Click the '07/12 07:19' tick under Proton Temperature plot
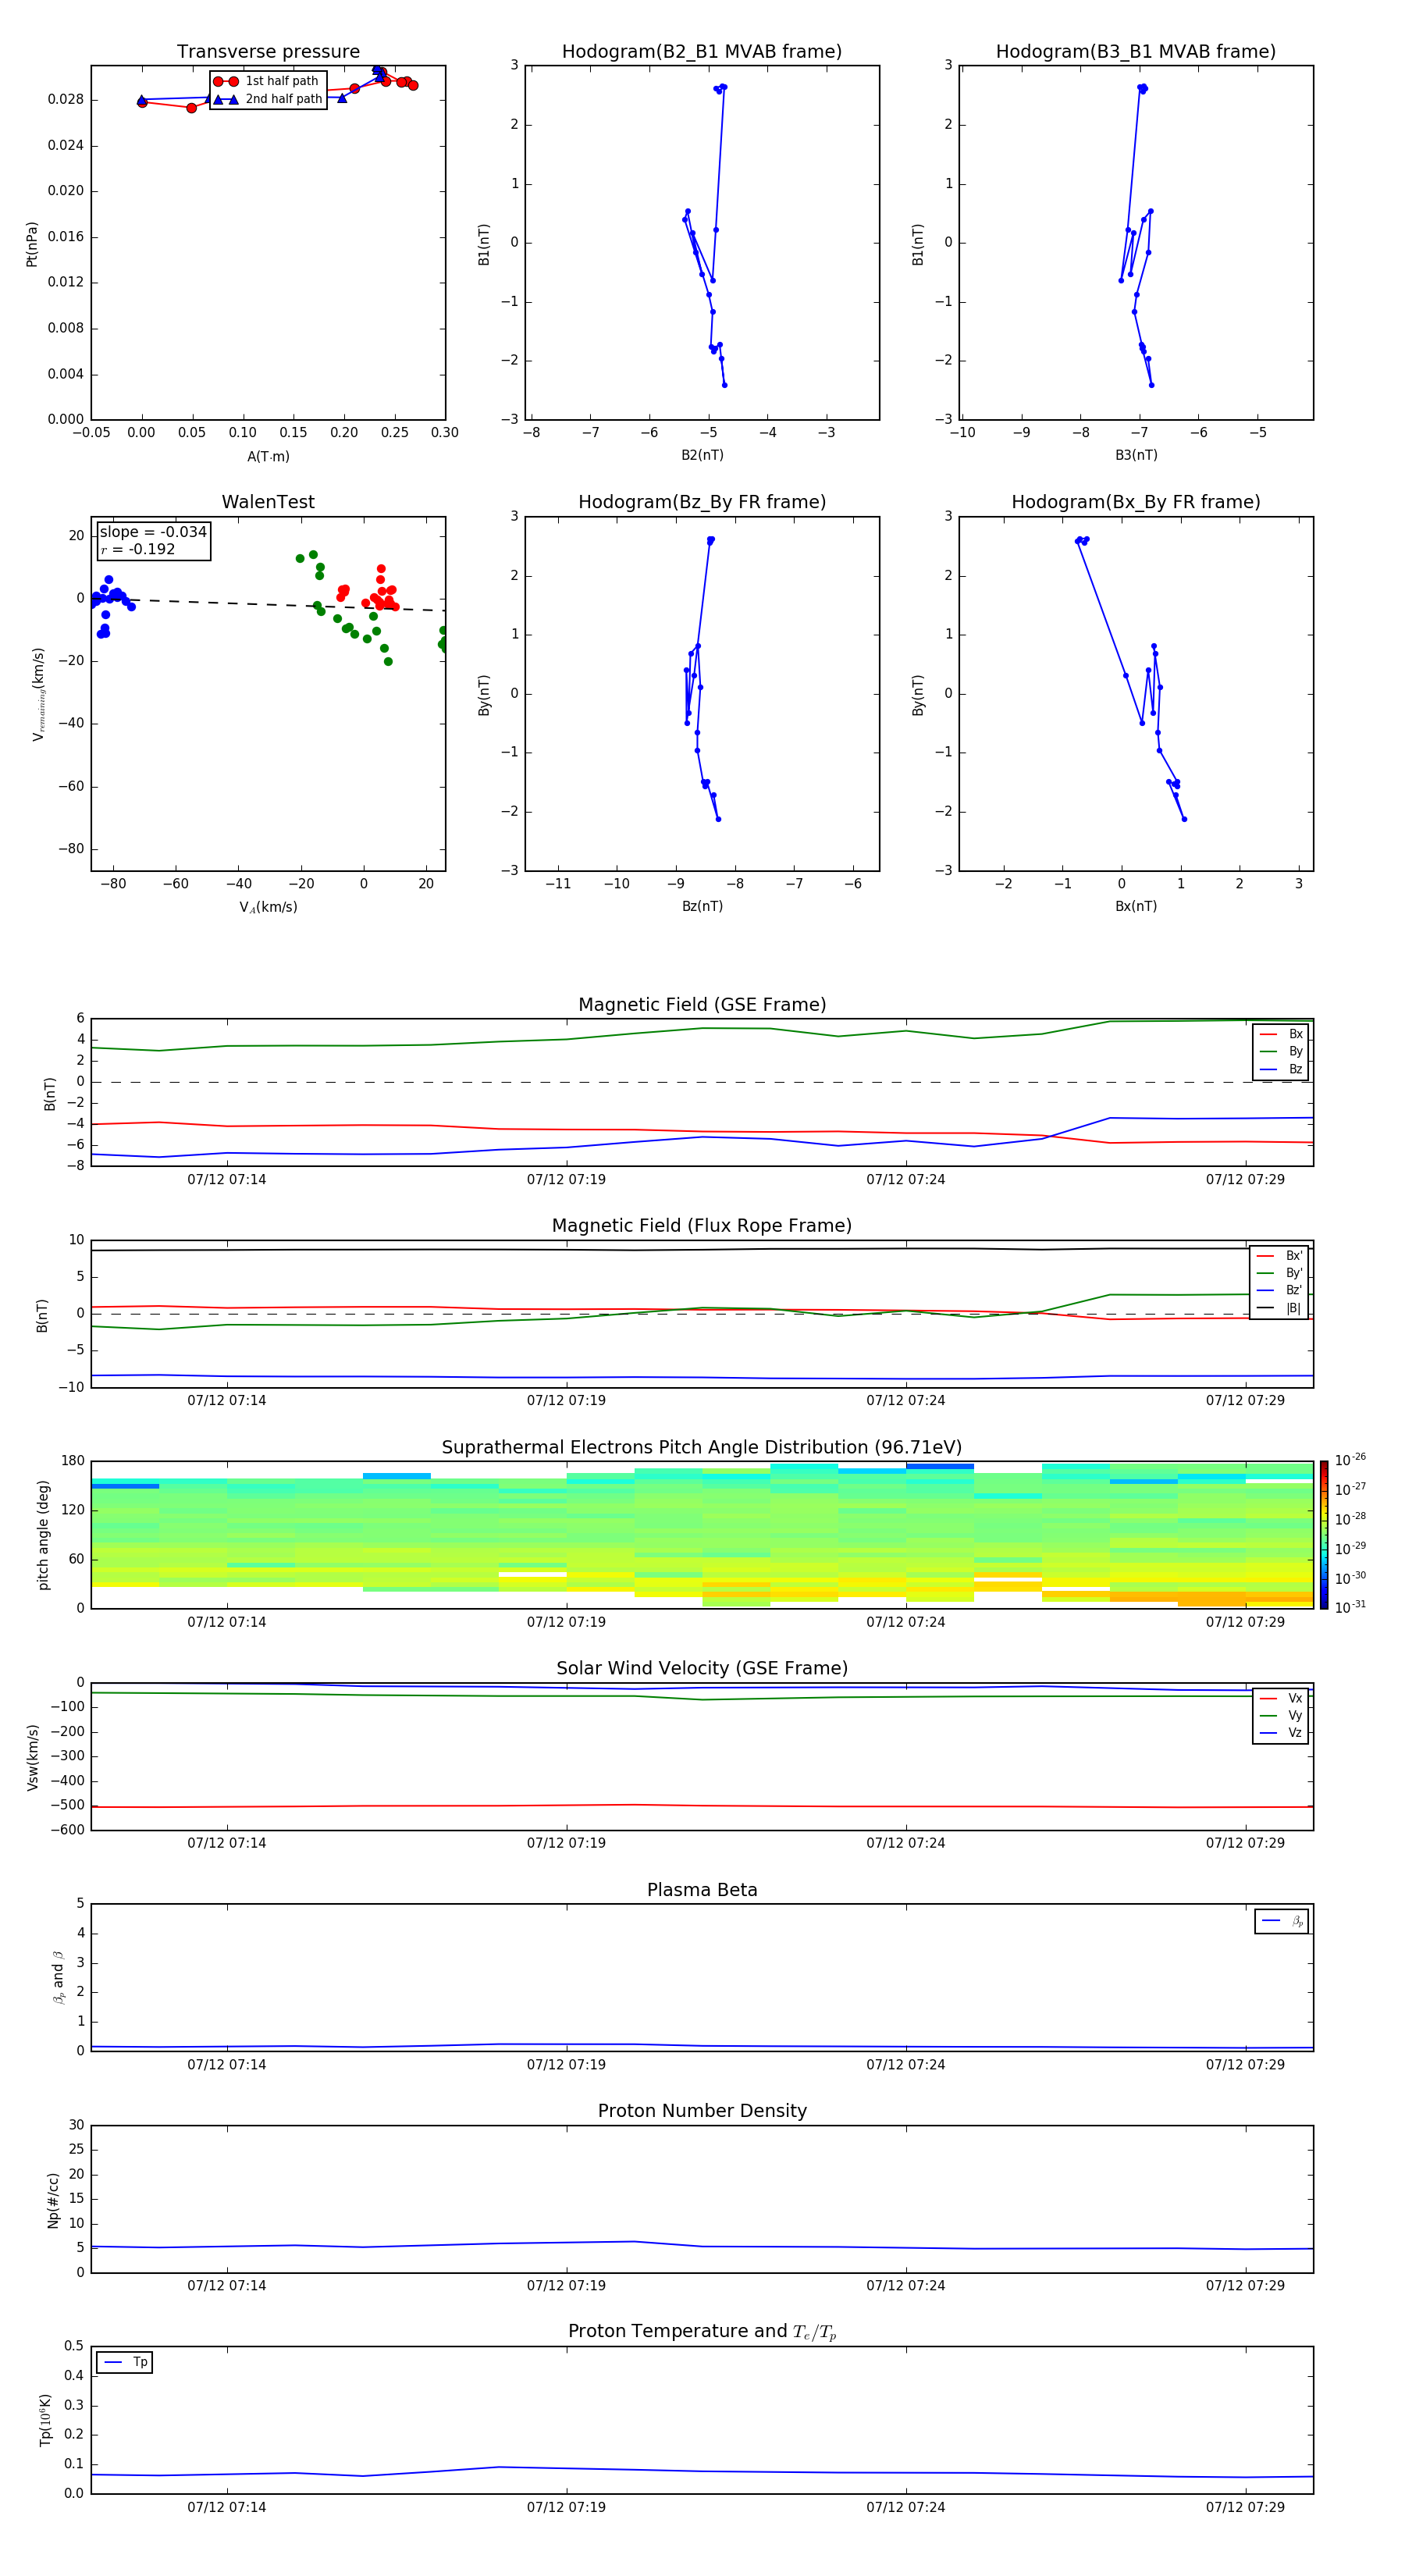 point(566,2507)
